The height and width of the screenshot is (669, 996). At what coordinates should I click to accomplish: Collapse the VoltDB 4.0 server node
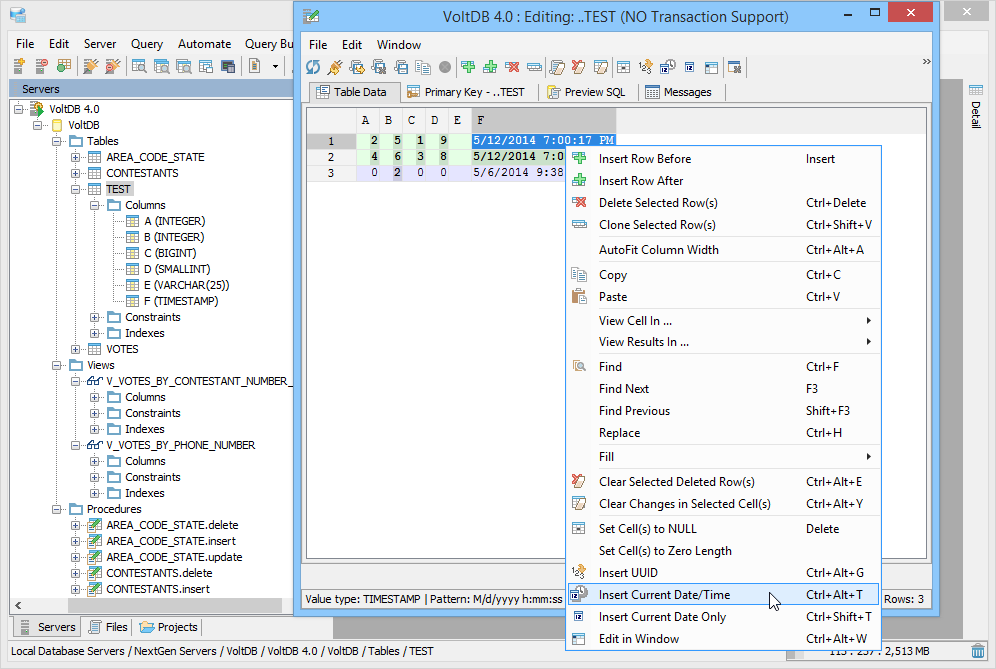point(18,109)
